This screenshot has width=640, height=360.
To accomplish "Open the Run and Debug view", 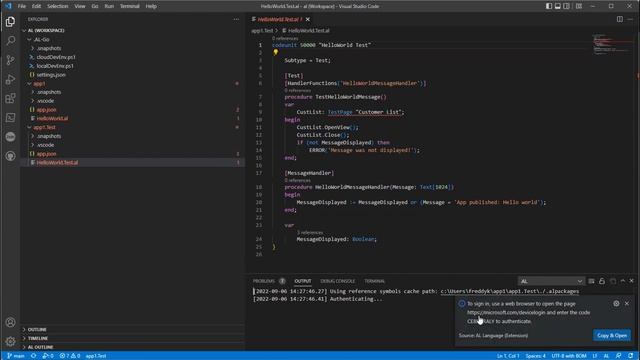I will pos(10,79).
